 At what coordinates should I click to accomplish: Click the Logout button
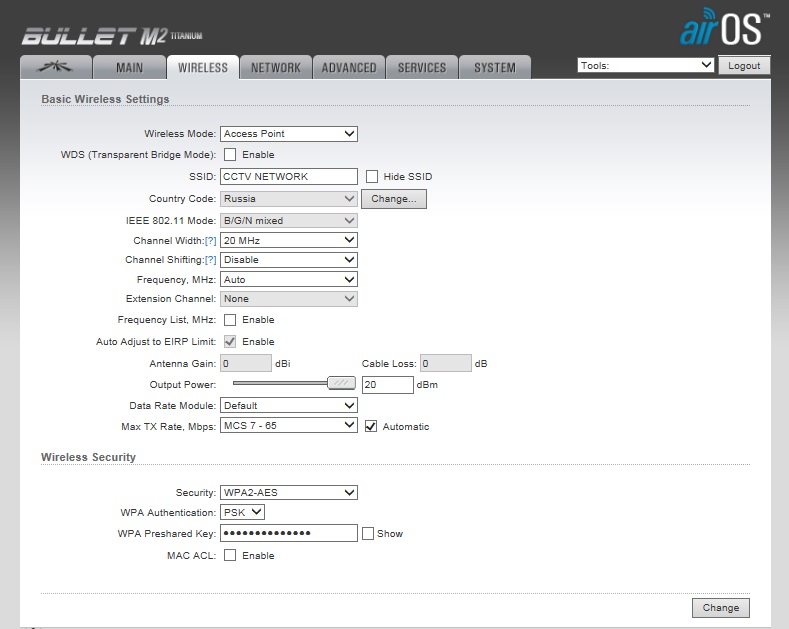click(x=744, y=65)
